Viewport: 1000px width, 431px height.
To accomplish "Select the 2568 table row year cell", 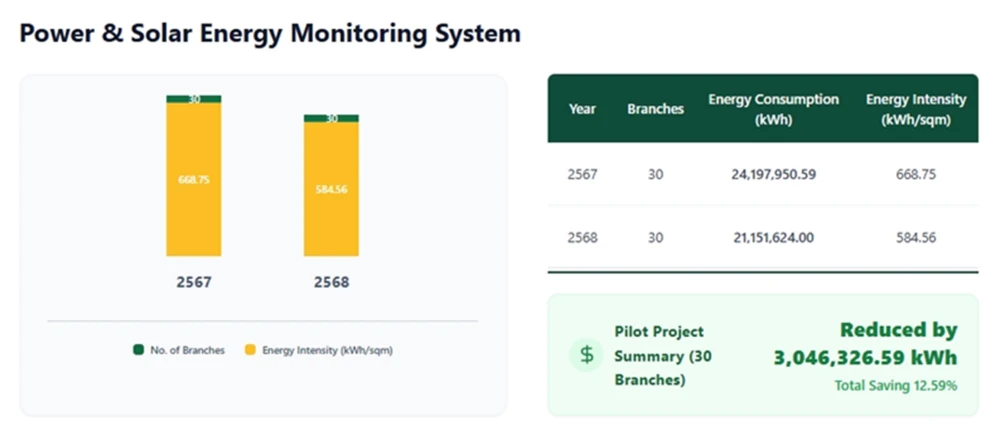I will [x=582, y=238].
